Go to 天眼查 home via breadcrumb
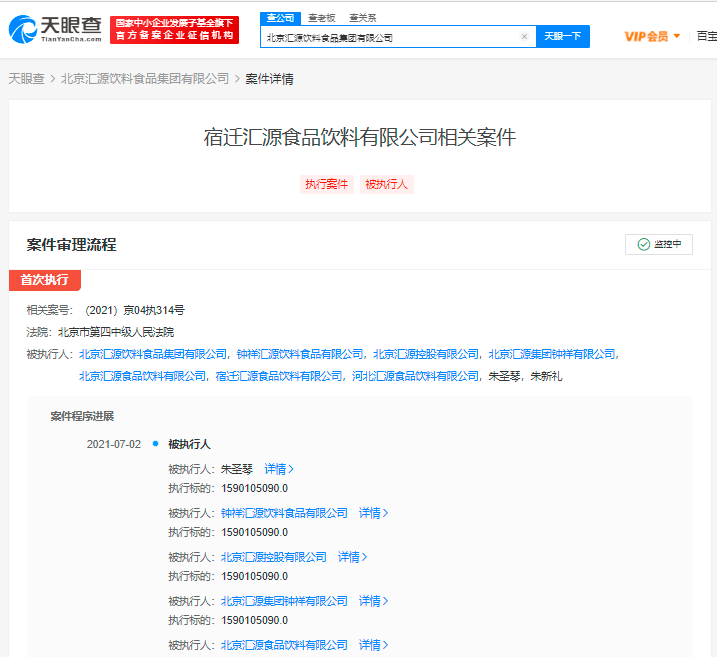 26,79
